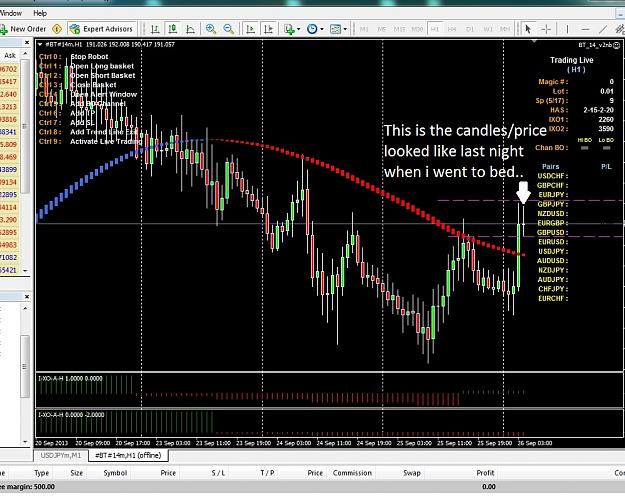The width and height of the screenshot is (625, 503).
Task: Close the Market Watch panel
Action: pyautogui.click(x=27, y=42)
